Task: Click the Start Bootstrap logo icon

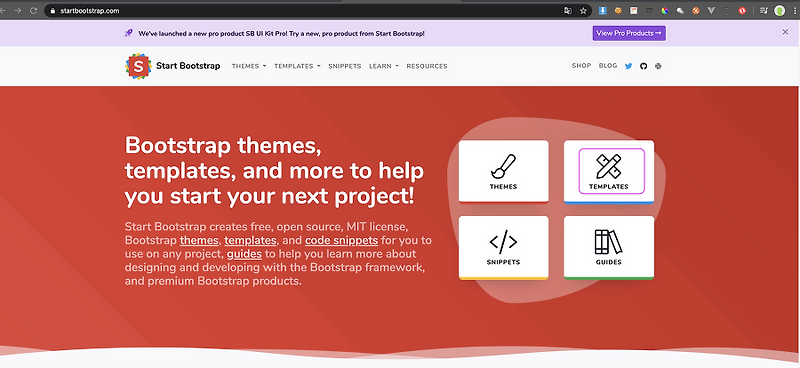Action: click(138, 66)
